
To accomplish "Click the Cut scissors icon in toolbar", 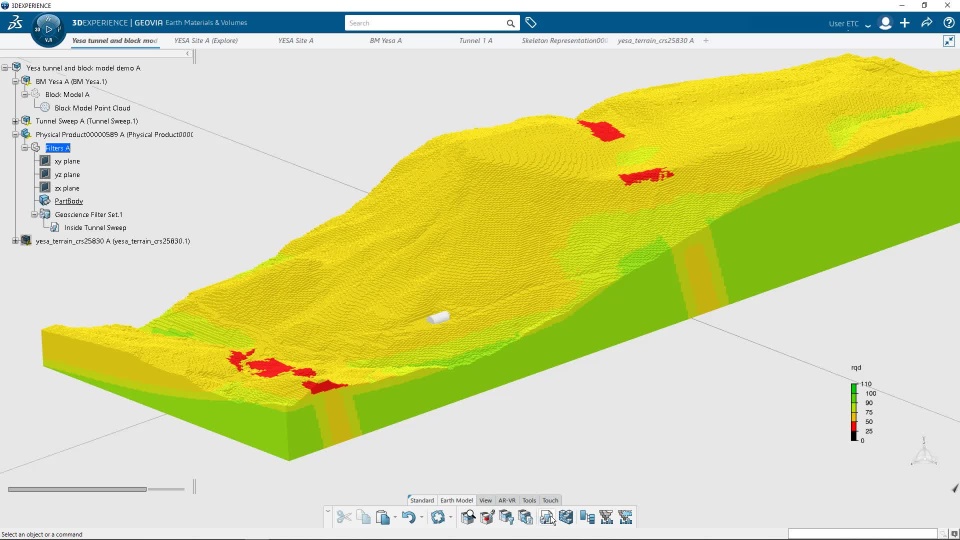I will click(344, 517).
